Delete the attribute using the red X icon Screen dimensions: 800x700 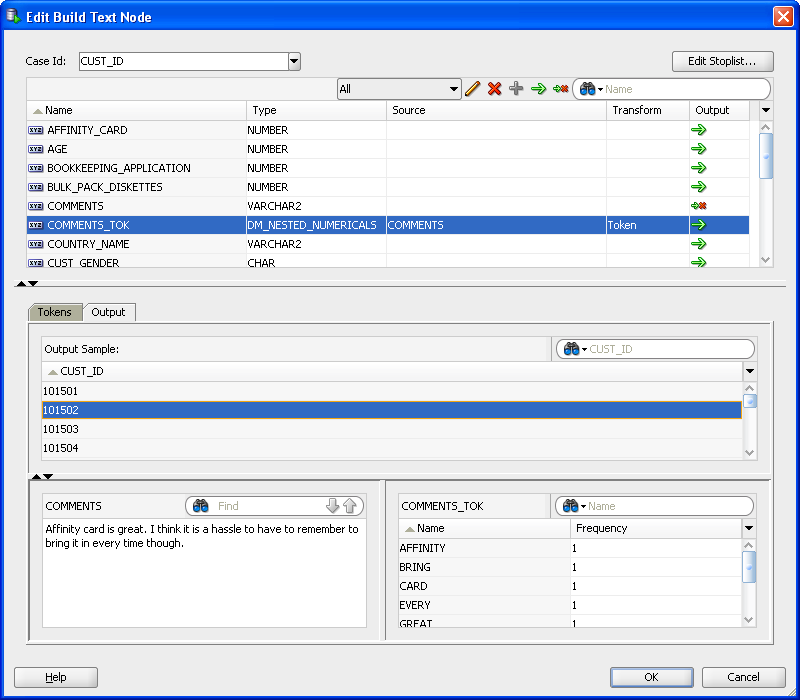click(494, 89)
